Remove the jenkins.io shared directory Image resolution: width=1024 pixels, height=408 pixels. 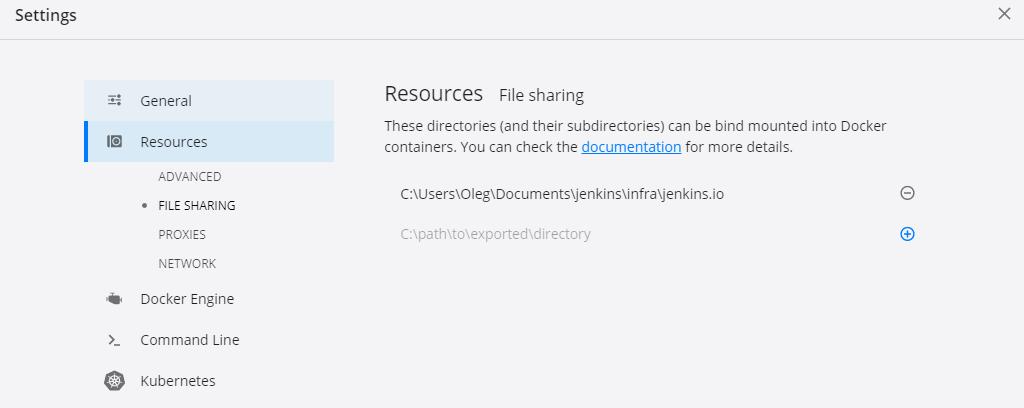point(907,193)
